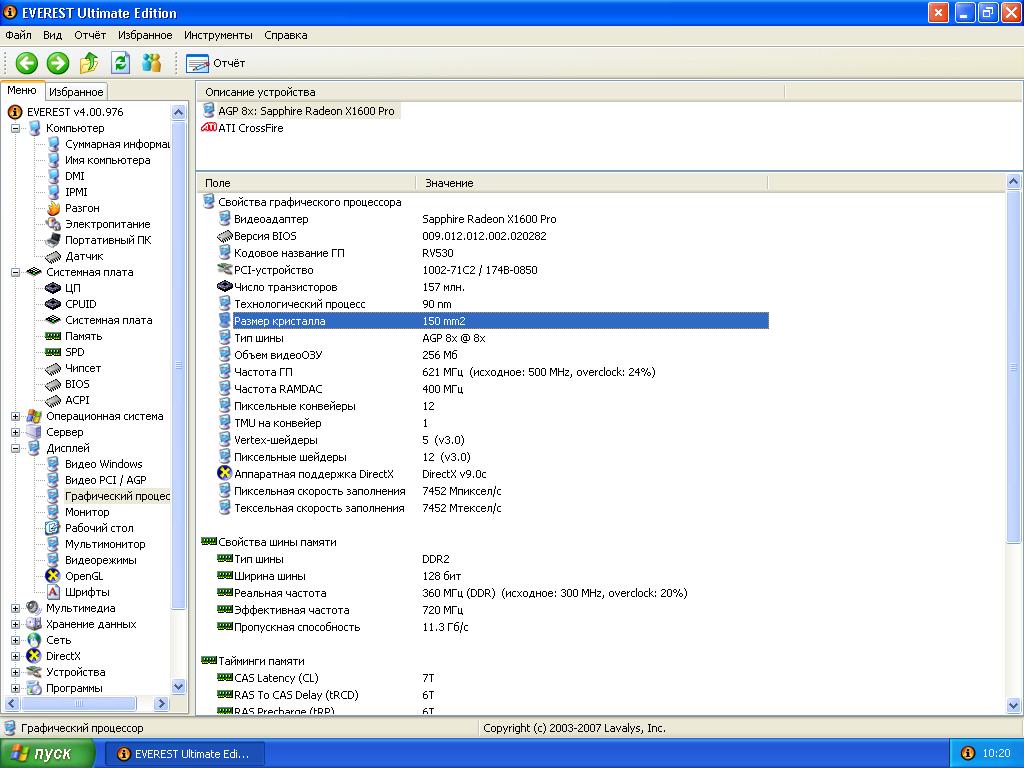Screen dimensions: 1024x768
Task: Collapse the Компьютер tree node
Action: click(x=16, y=128)
